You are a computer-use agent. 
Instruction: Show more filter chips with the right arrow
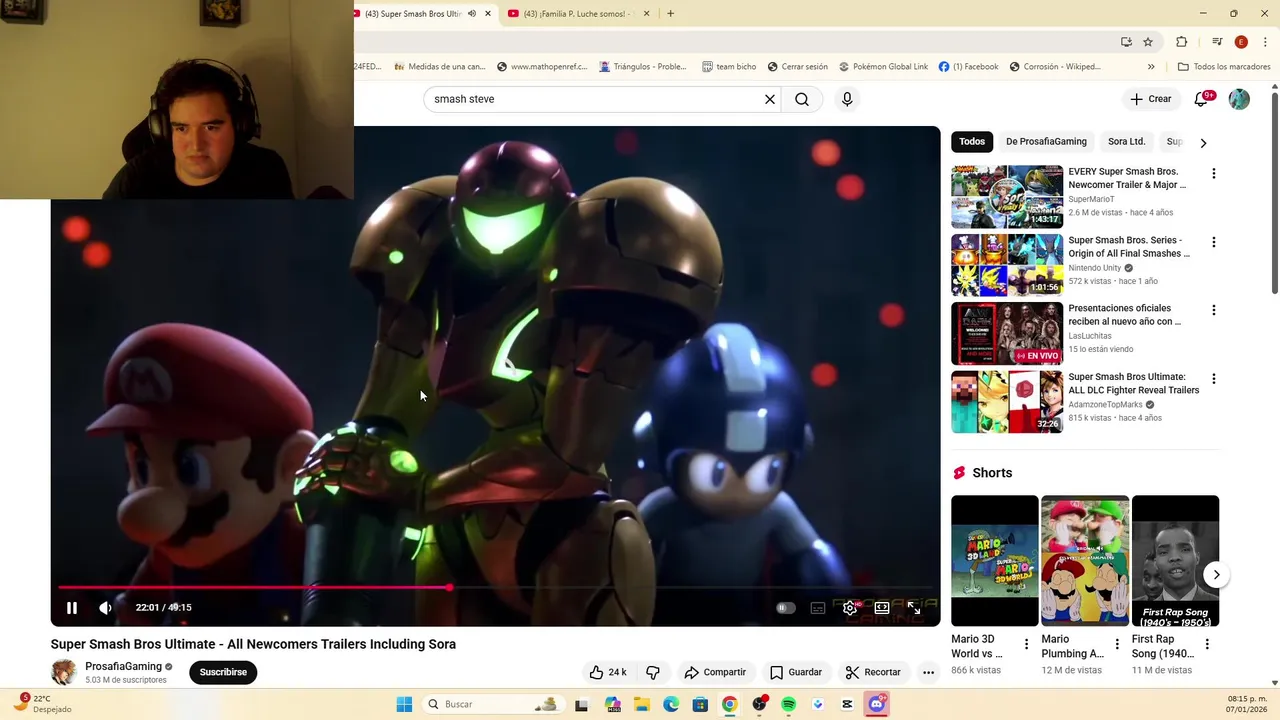1203,142
